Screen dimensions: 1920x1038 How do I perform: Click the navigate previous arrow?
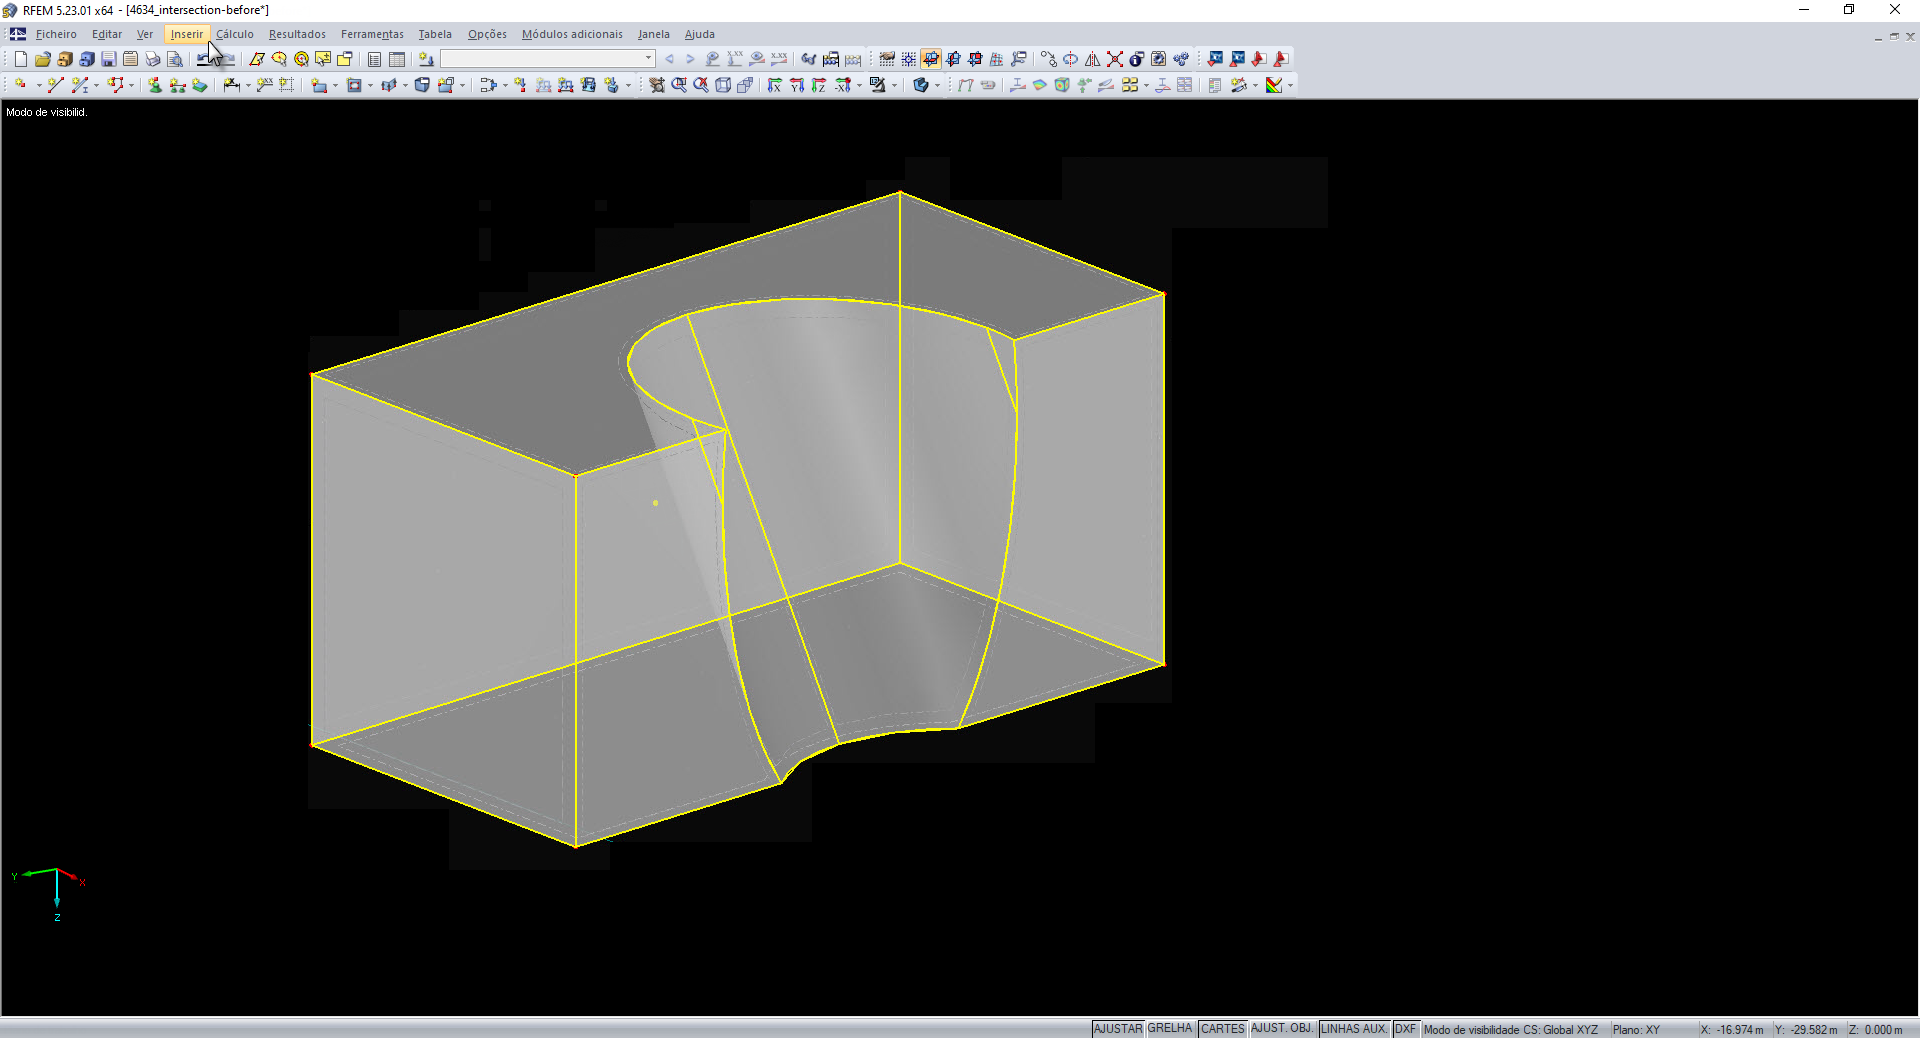coord(669,59)
